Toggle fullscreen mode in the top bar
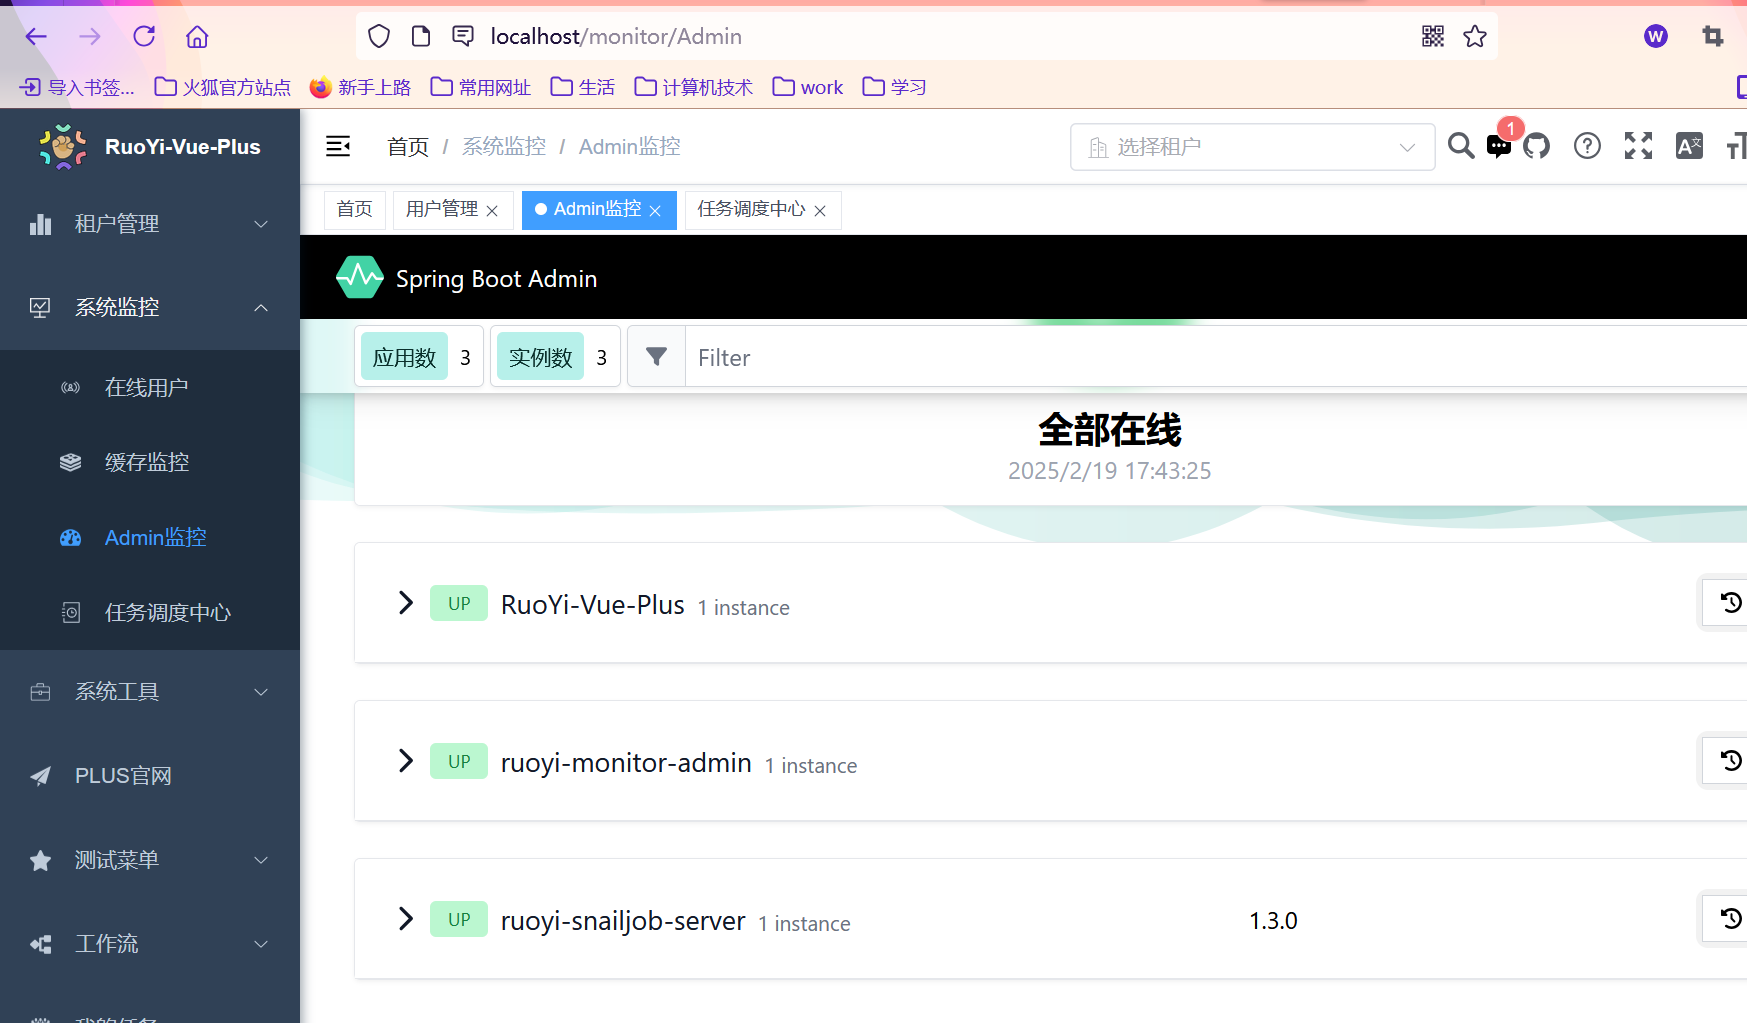This screenshot has width=1747, height=1023. point(1638,146)
